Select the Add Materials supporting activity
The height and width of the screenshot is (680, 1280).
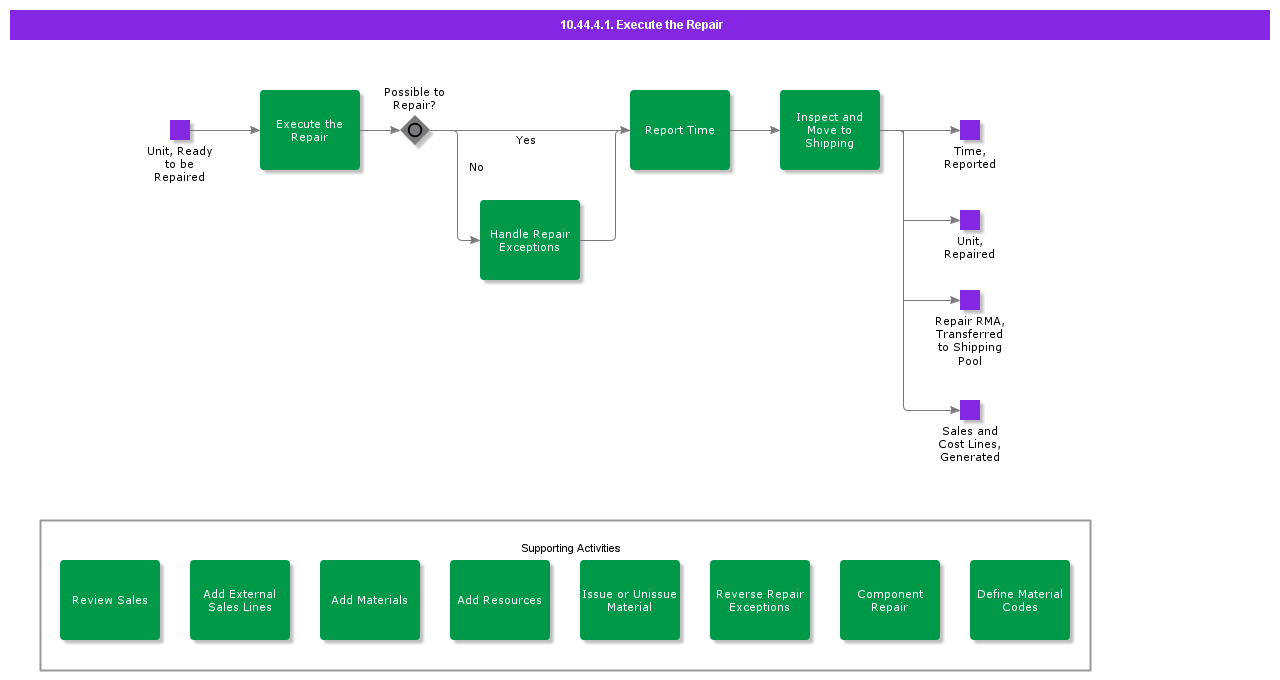click(x=370, y=600)
